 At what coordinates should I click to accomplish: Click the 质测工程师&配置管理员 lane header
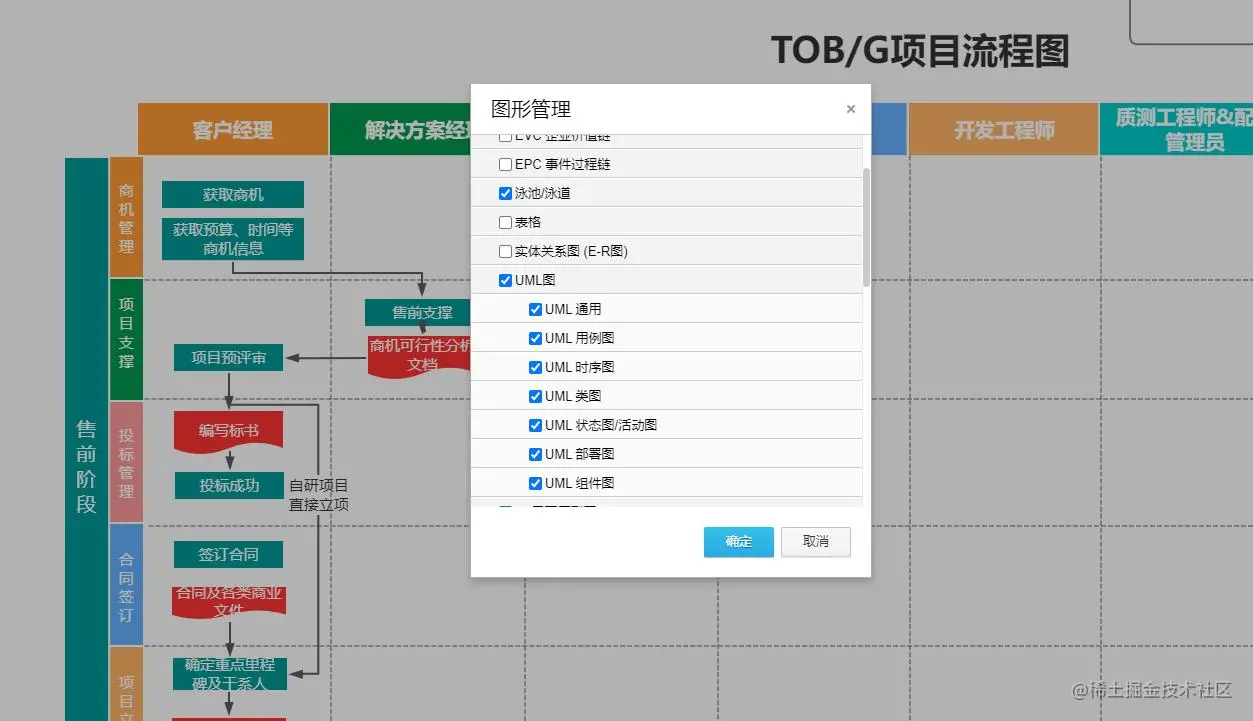click(x=1176, y=130)
